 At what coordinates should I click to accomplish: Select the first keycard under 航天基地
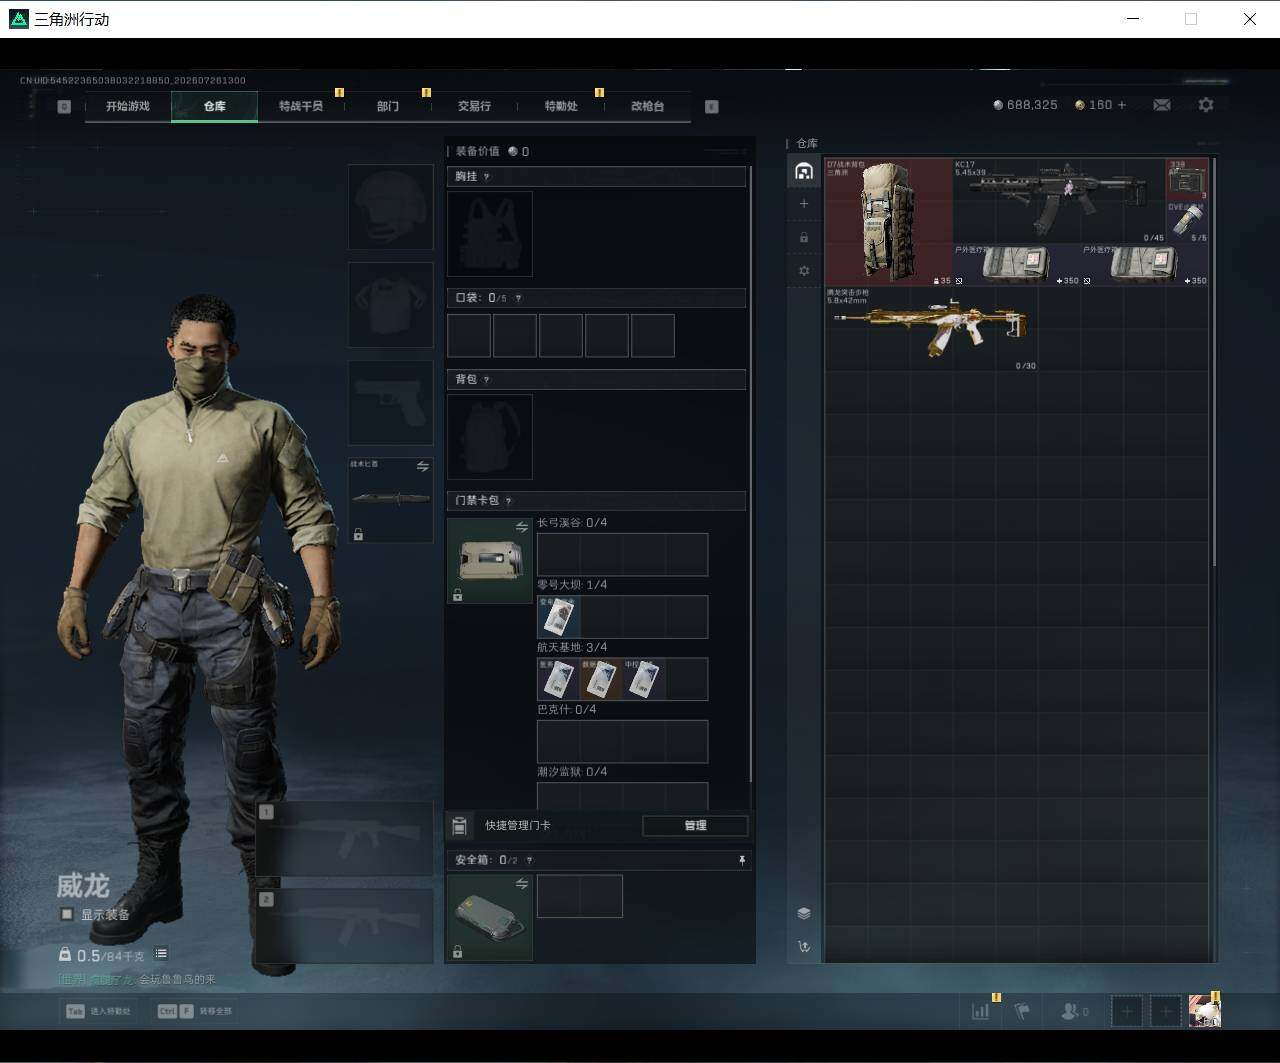coord(559,679)
